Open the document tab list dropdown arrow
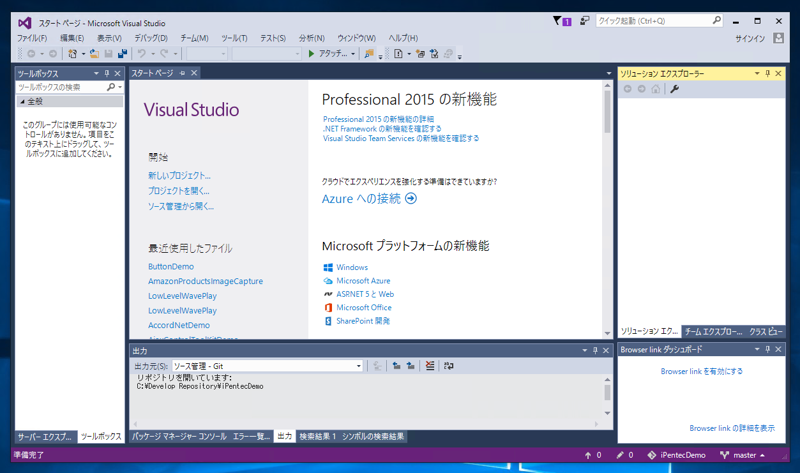Screen dimensions: 800x473 pyautogui.click(x=609, y=73)
